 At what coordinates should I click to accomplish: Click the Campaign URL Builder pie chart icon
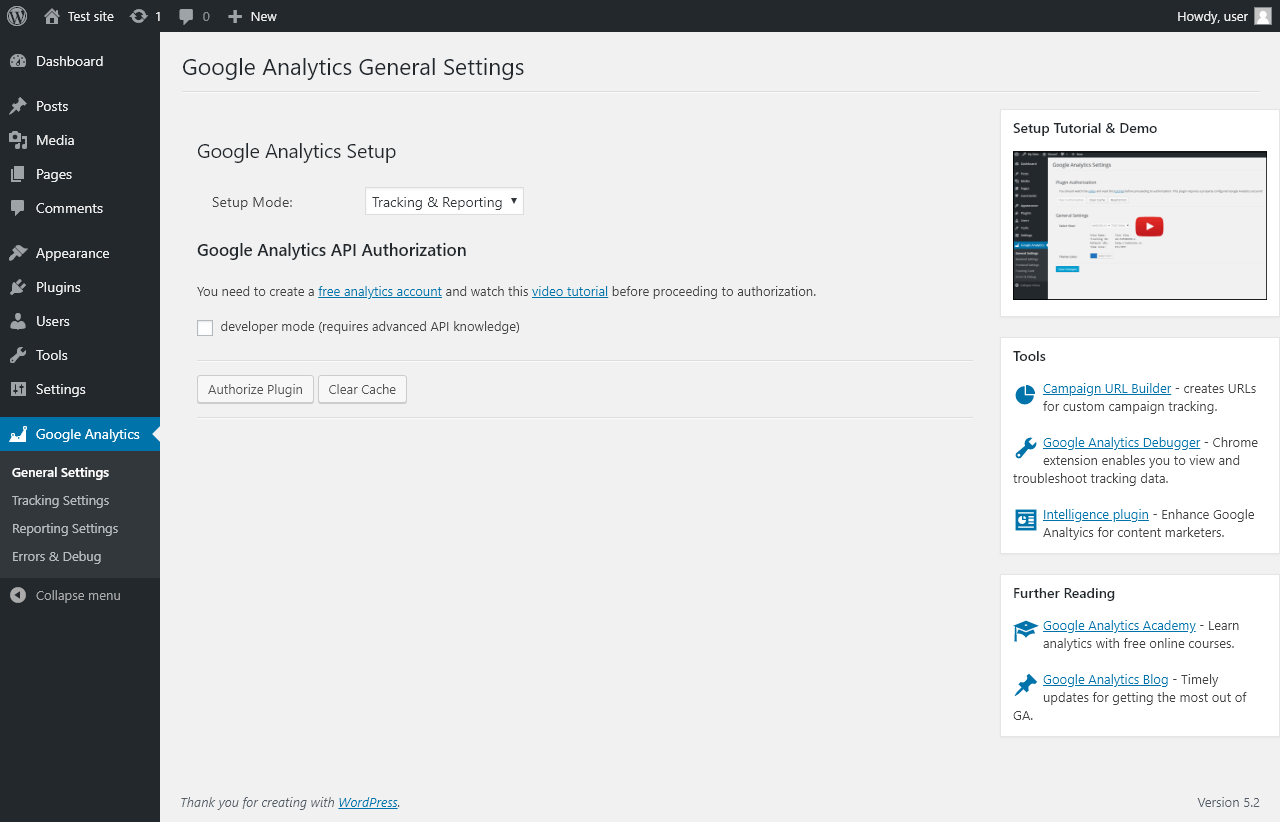(x=1025, y=395)
